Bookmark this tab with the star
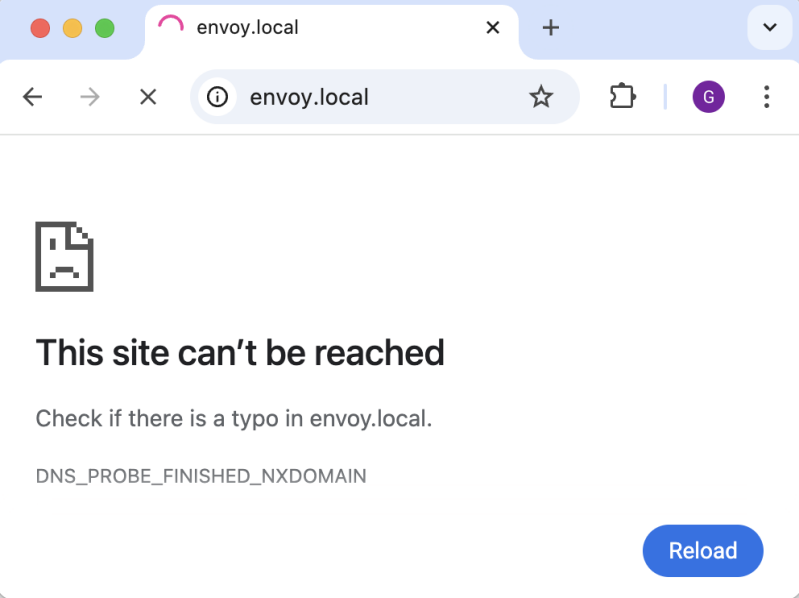This screenshot has height=598, width=799. tap(541, 97)
